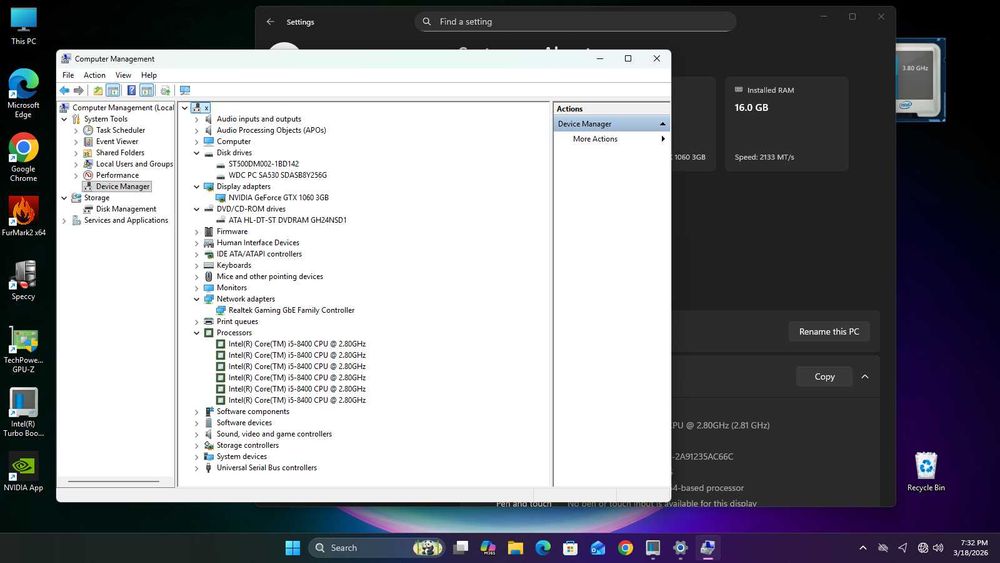Show hidden icons chevron in system tray
The height and width of the screenshot is (563, 1000).
click(863, 548)
